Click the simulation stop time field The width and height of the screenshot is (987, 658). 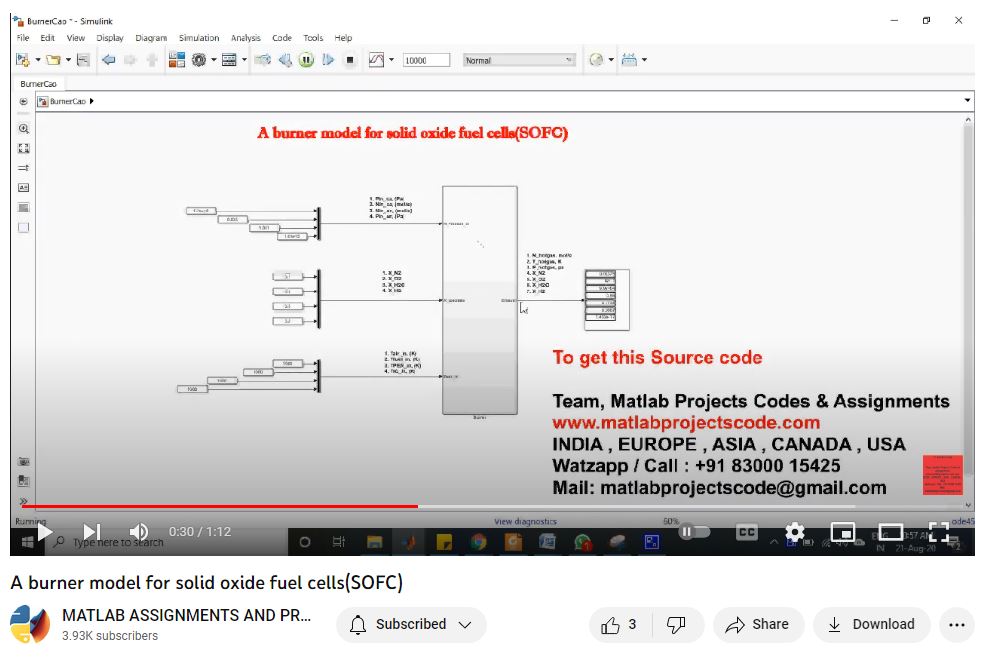coord(426,60)
